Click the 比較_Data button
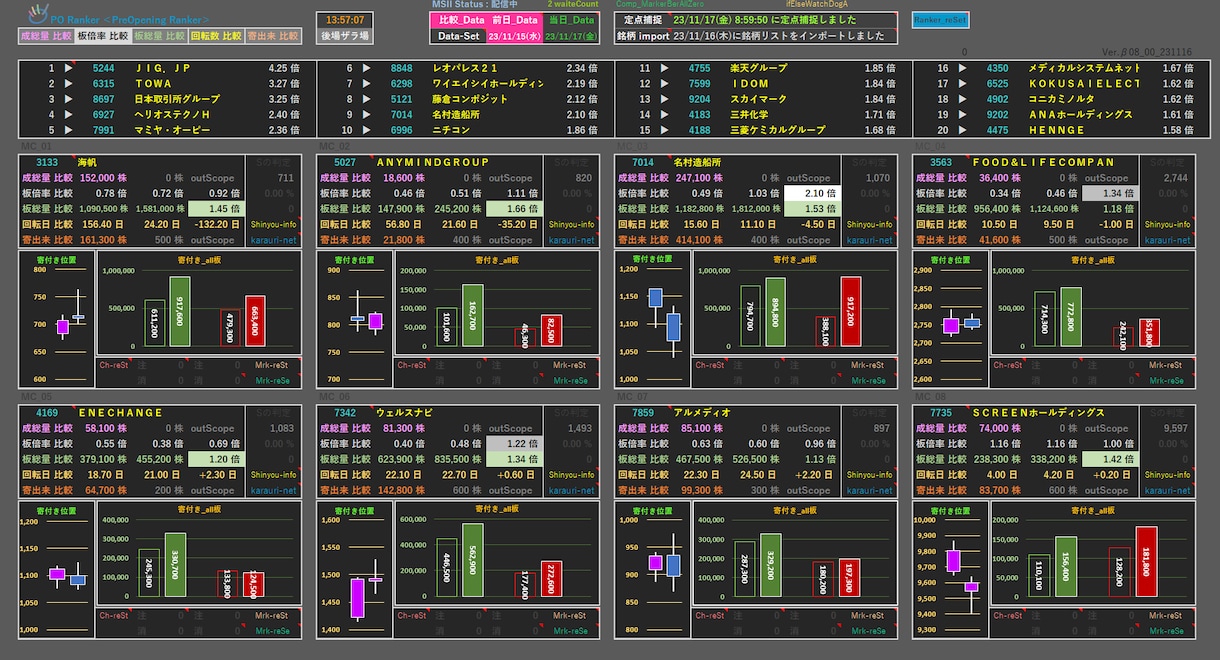The width and height of the screenshot is (1220, 660). pyautogui.click(x=459, y=20)
